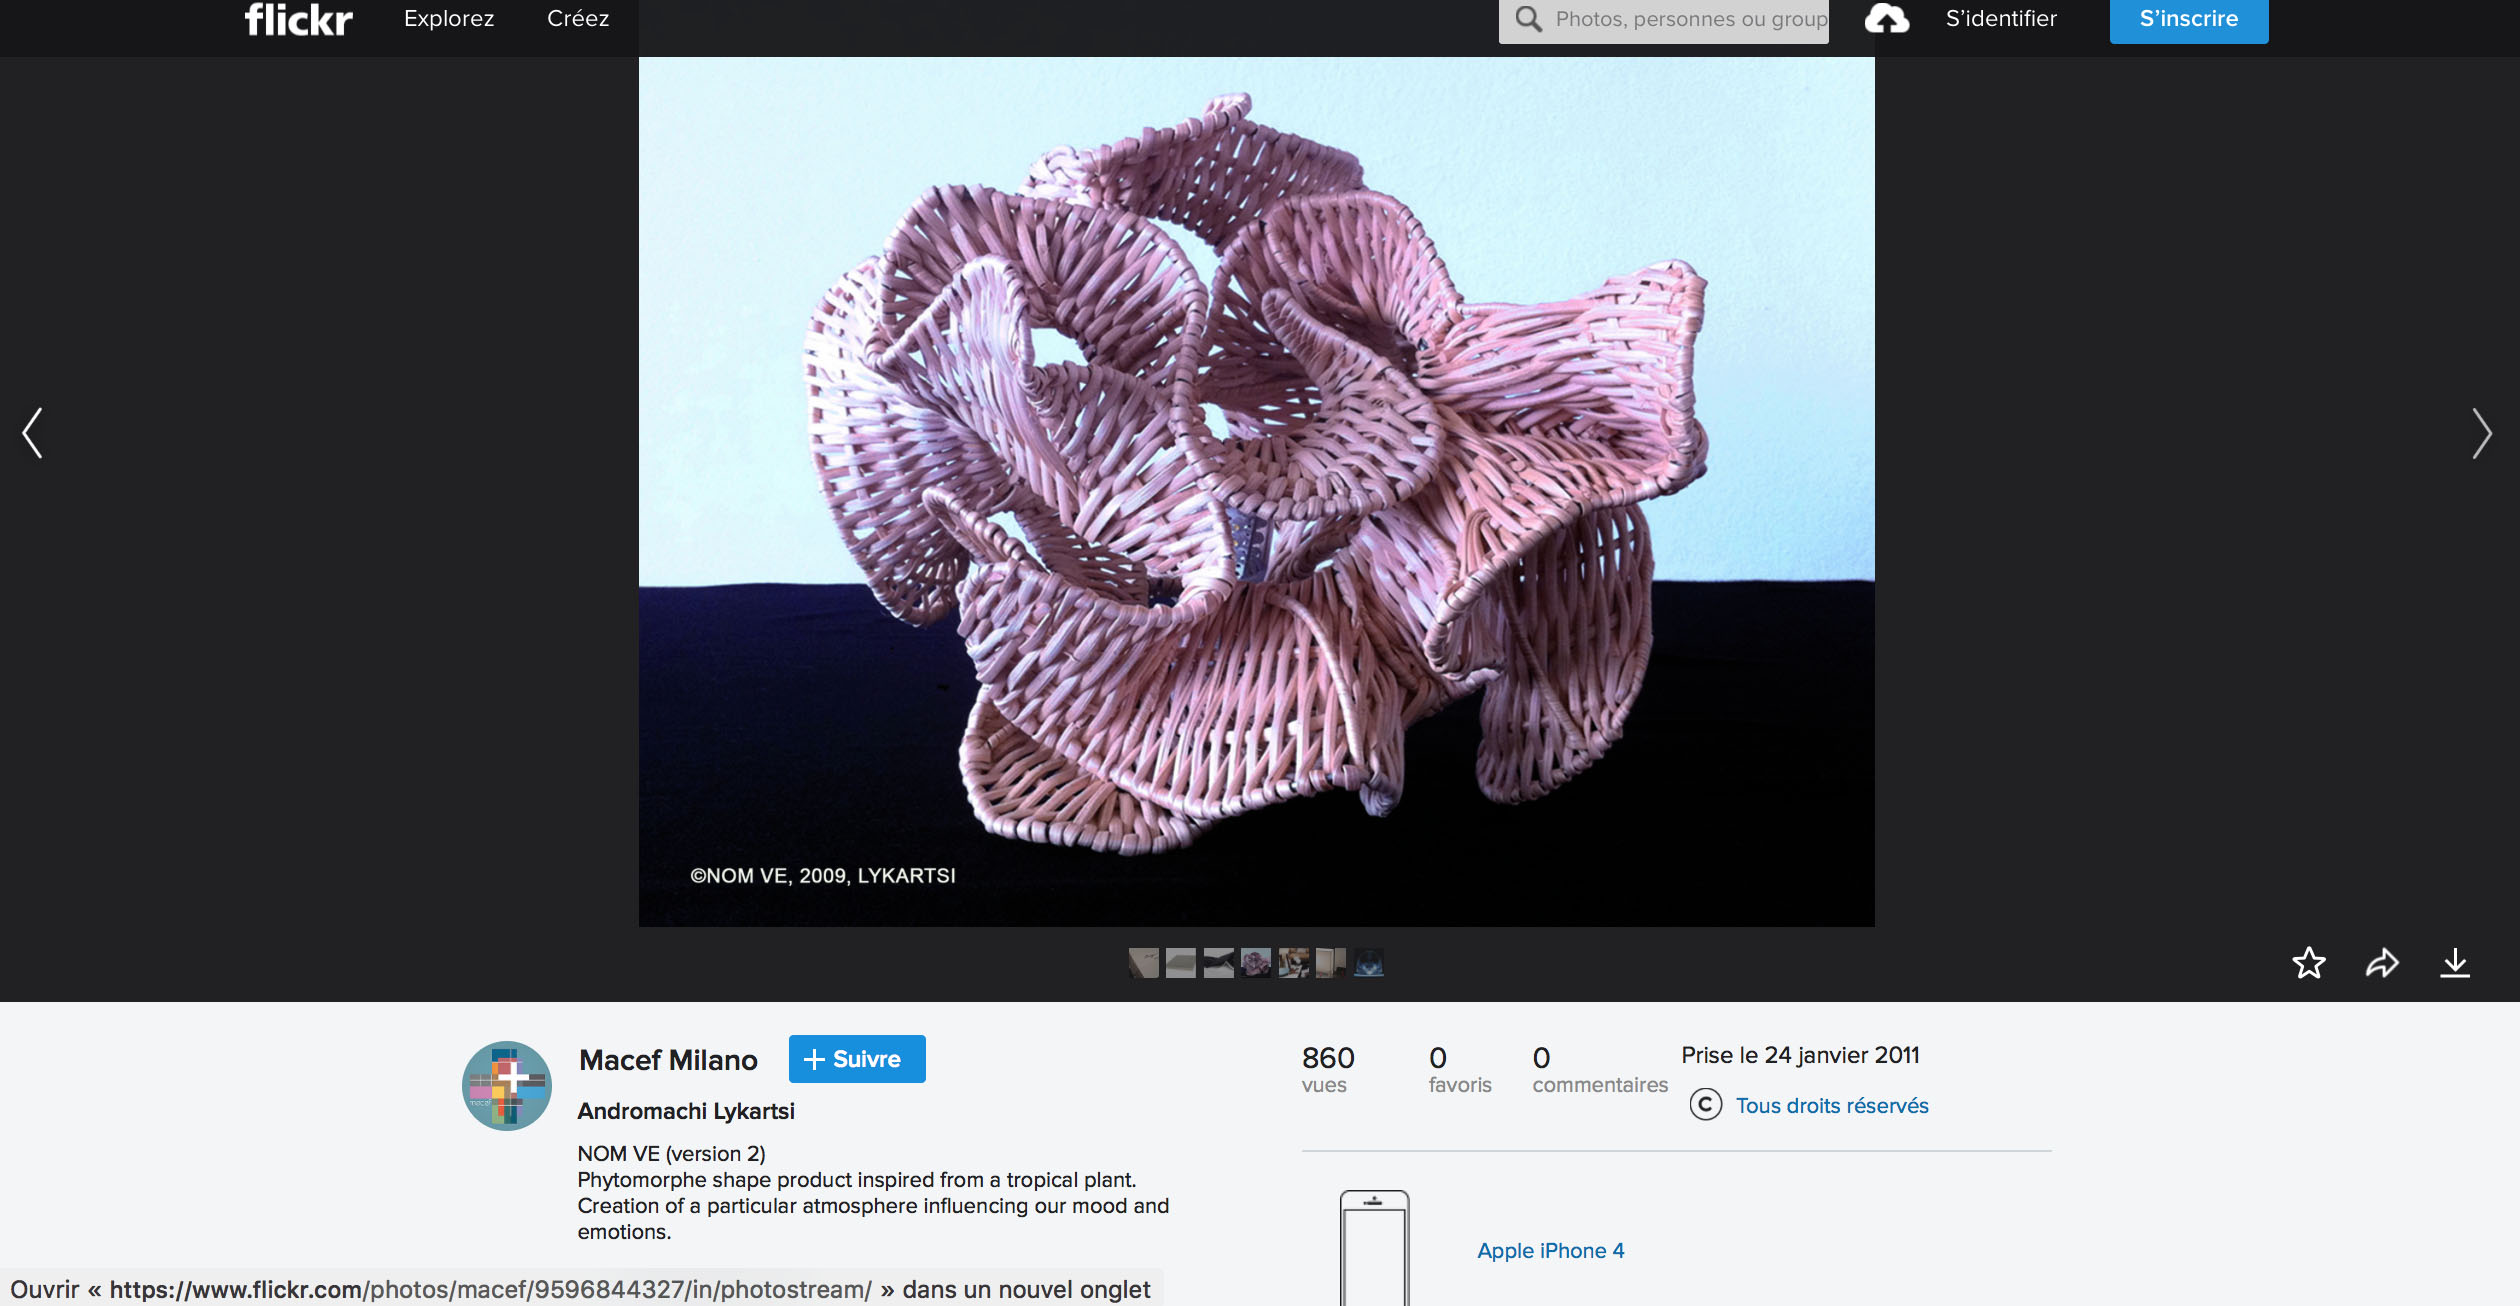Open the Créez menu
The height and width of the screenshot is (1306, 2520).
point(578,19)
